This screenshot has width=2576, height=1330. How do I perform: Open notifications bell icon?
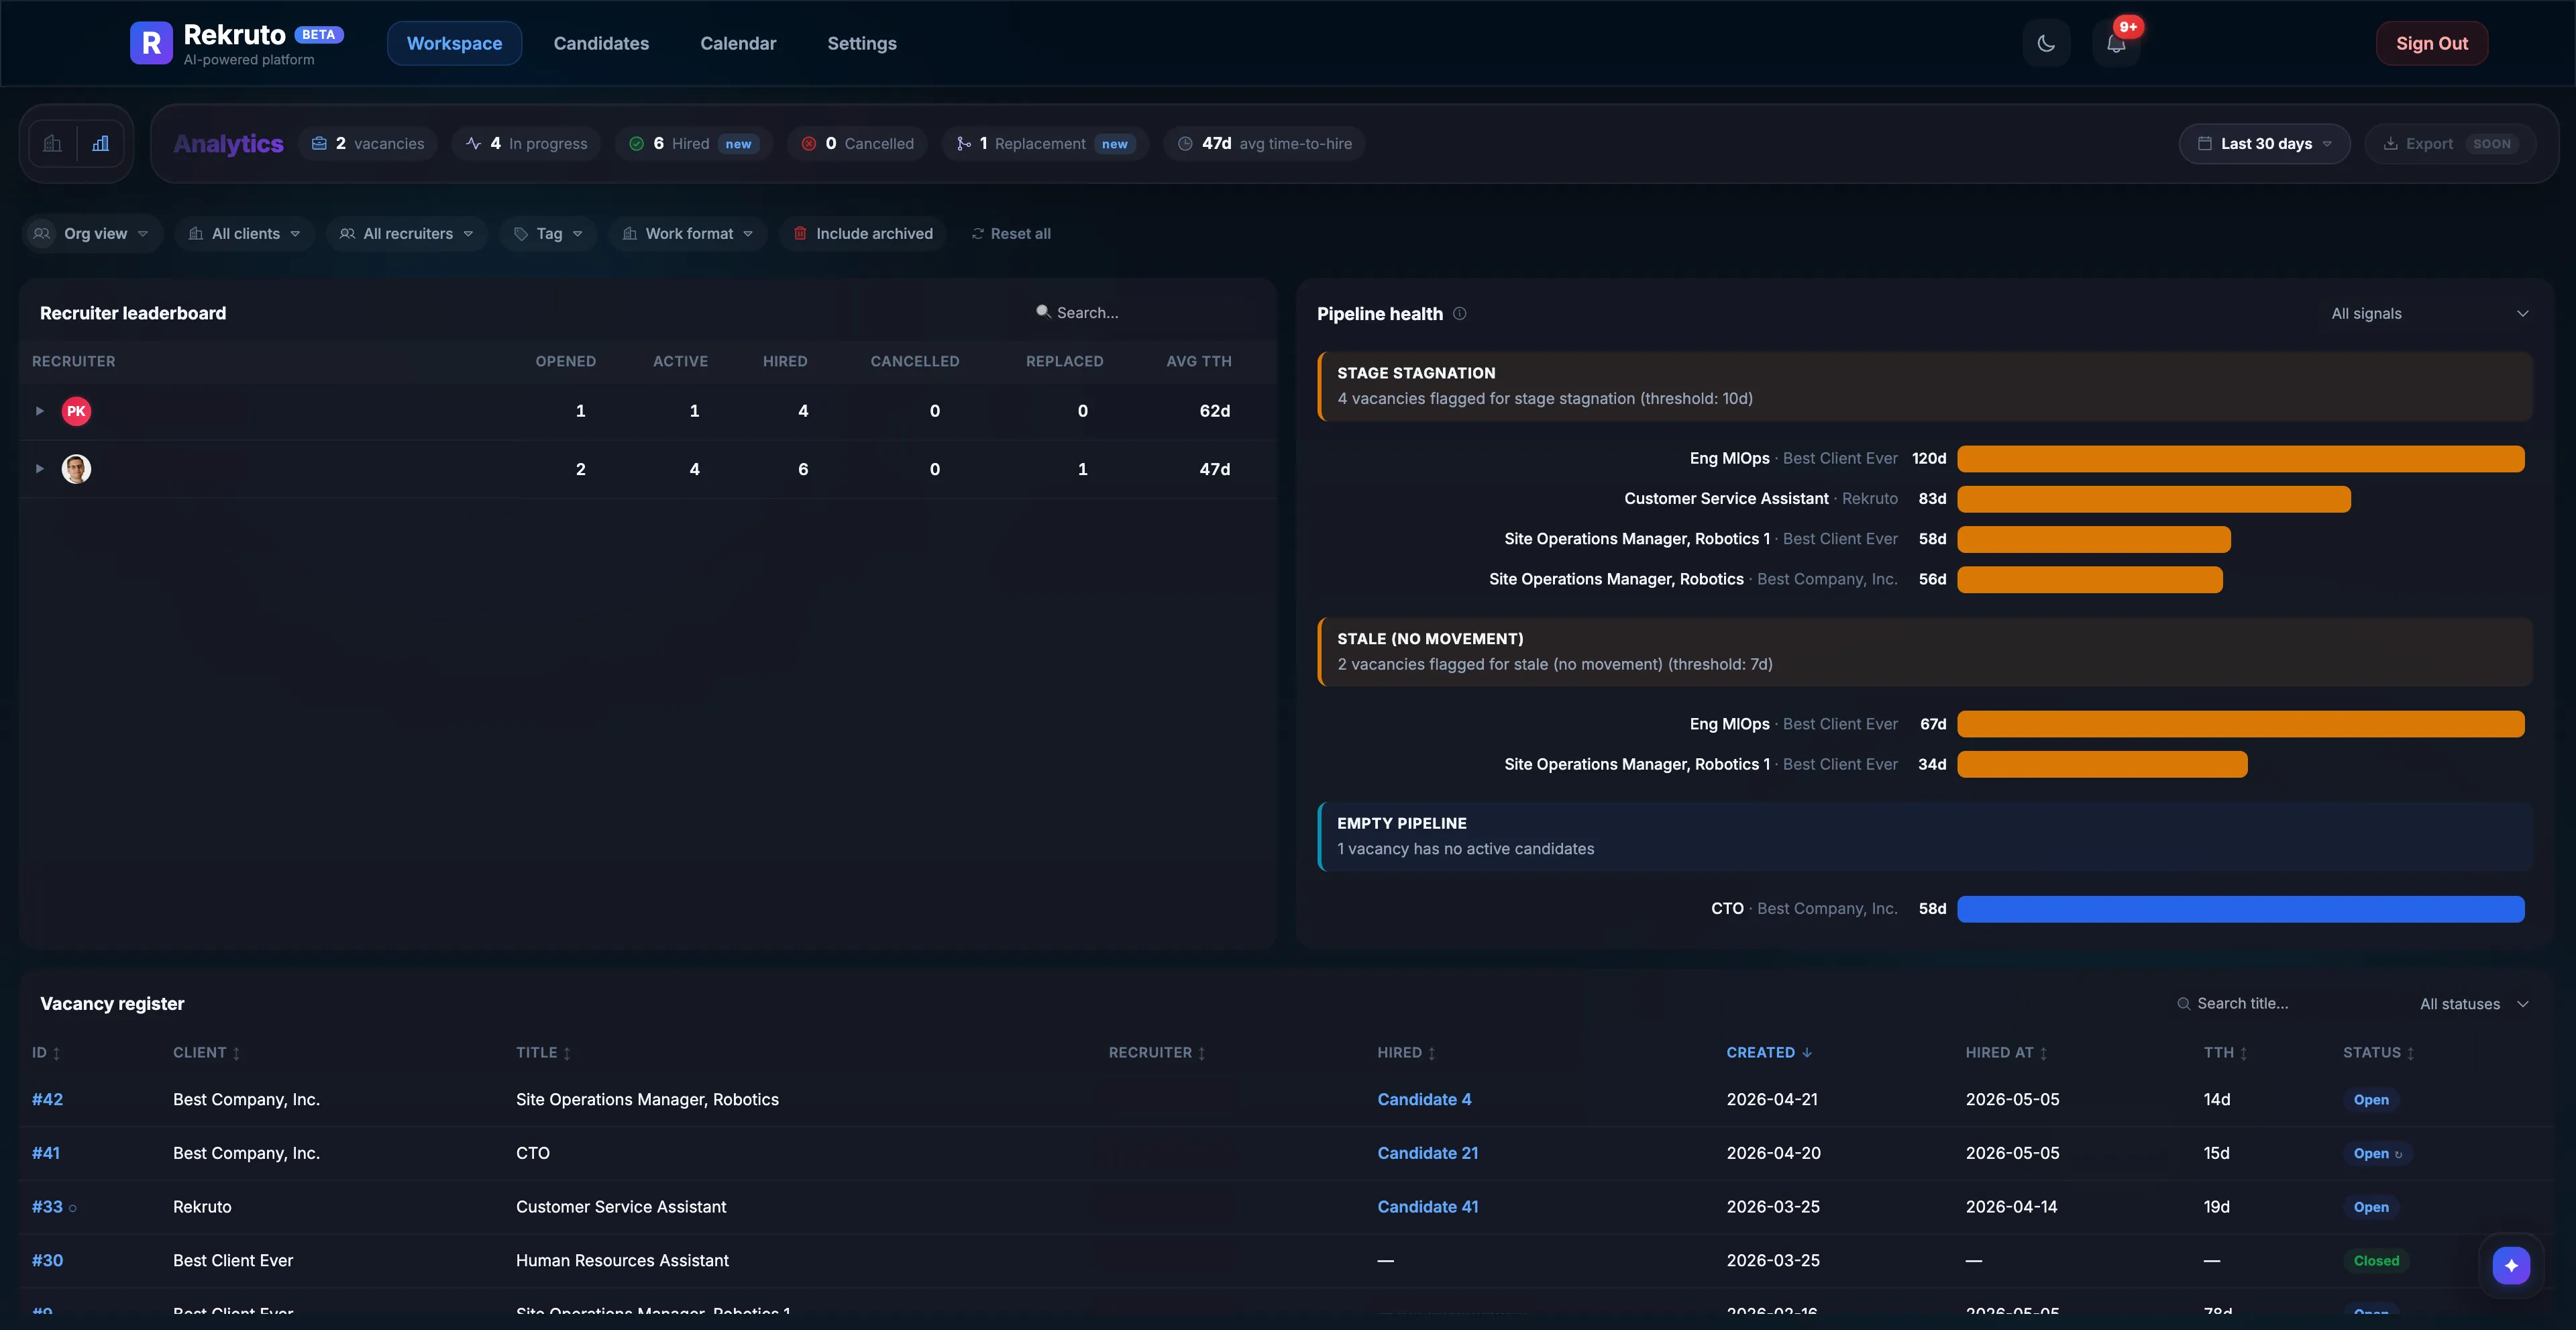pos(2116,43)
